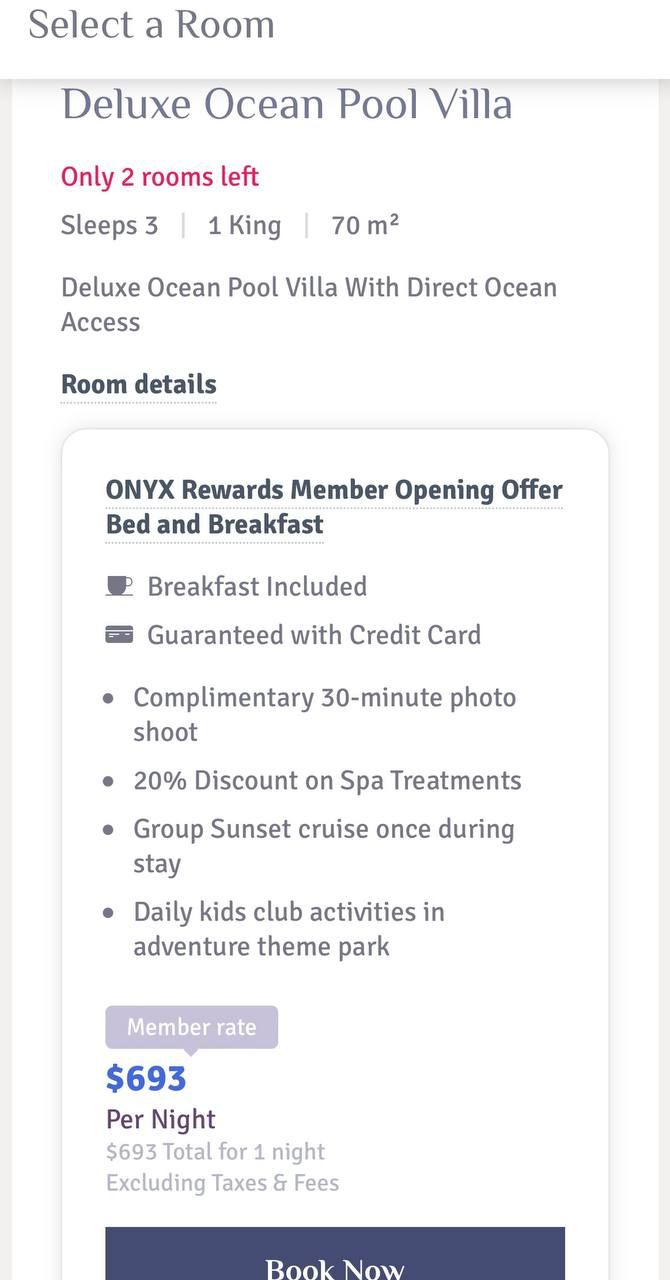Click the Guaranteed with Credit Card text
This screenshot has height=1280, width=670.
coord(314,635)
